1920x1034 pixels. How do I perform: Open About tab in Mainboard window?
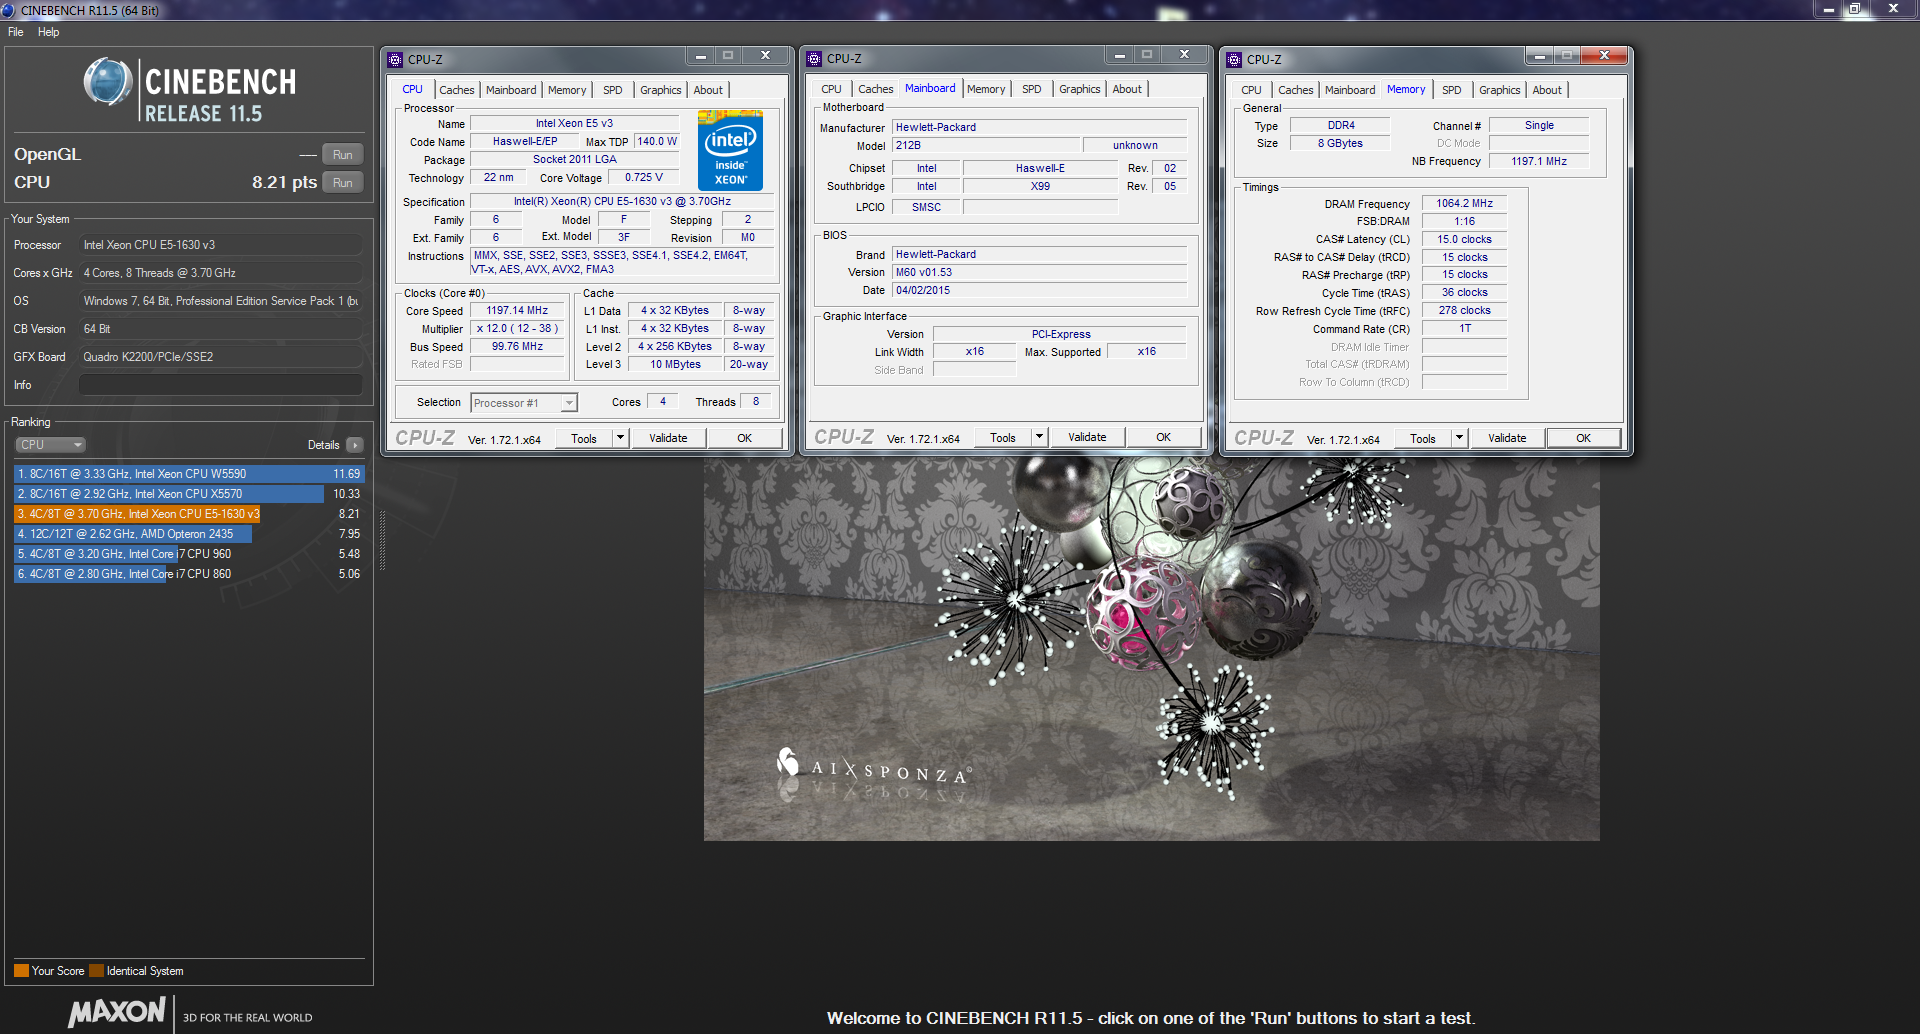click(x=1127, y=89)
